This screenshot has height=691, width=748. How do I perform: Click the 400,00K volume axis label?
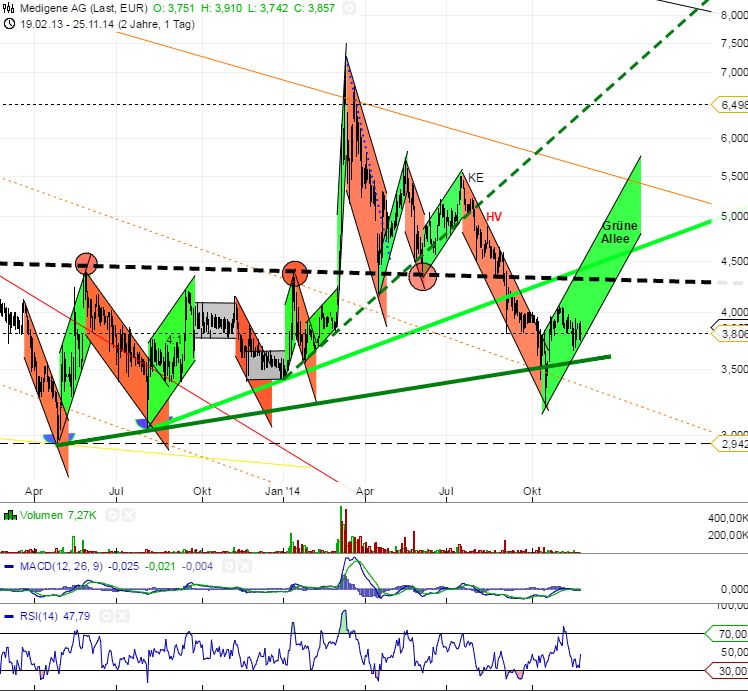[727, 517]
